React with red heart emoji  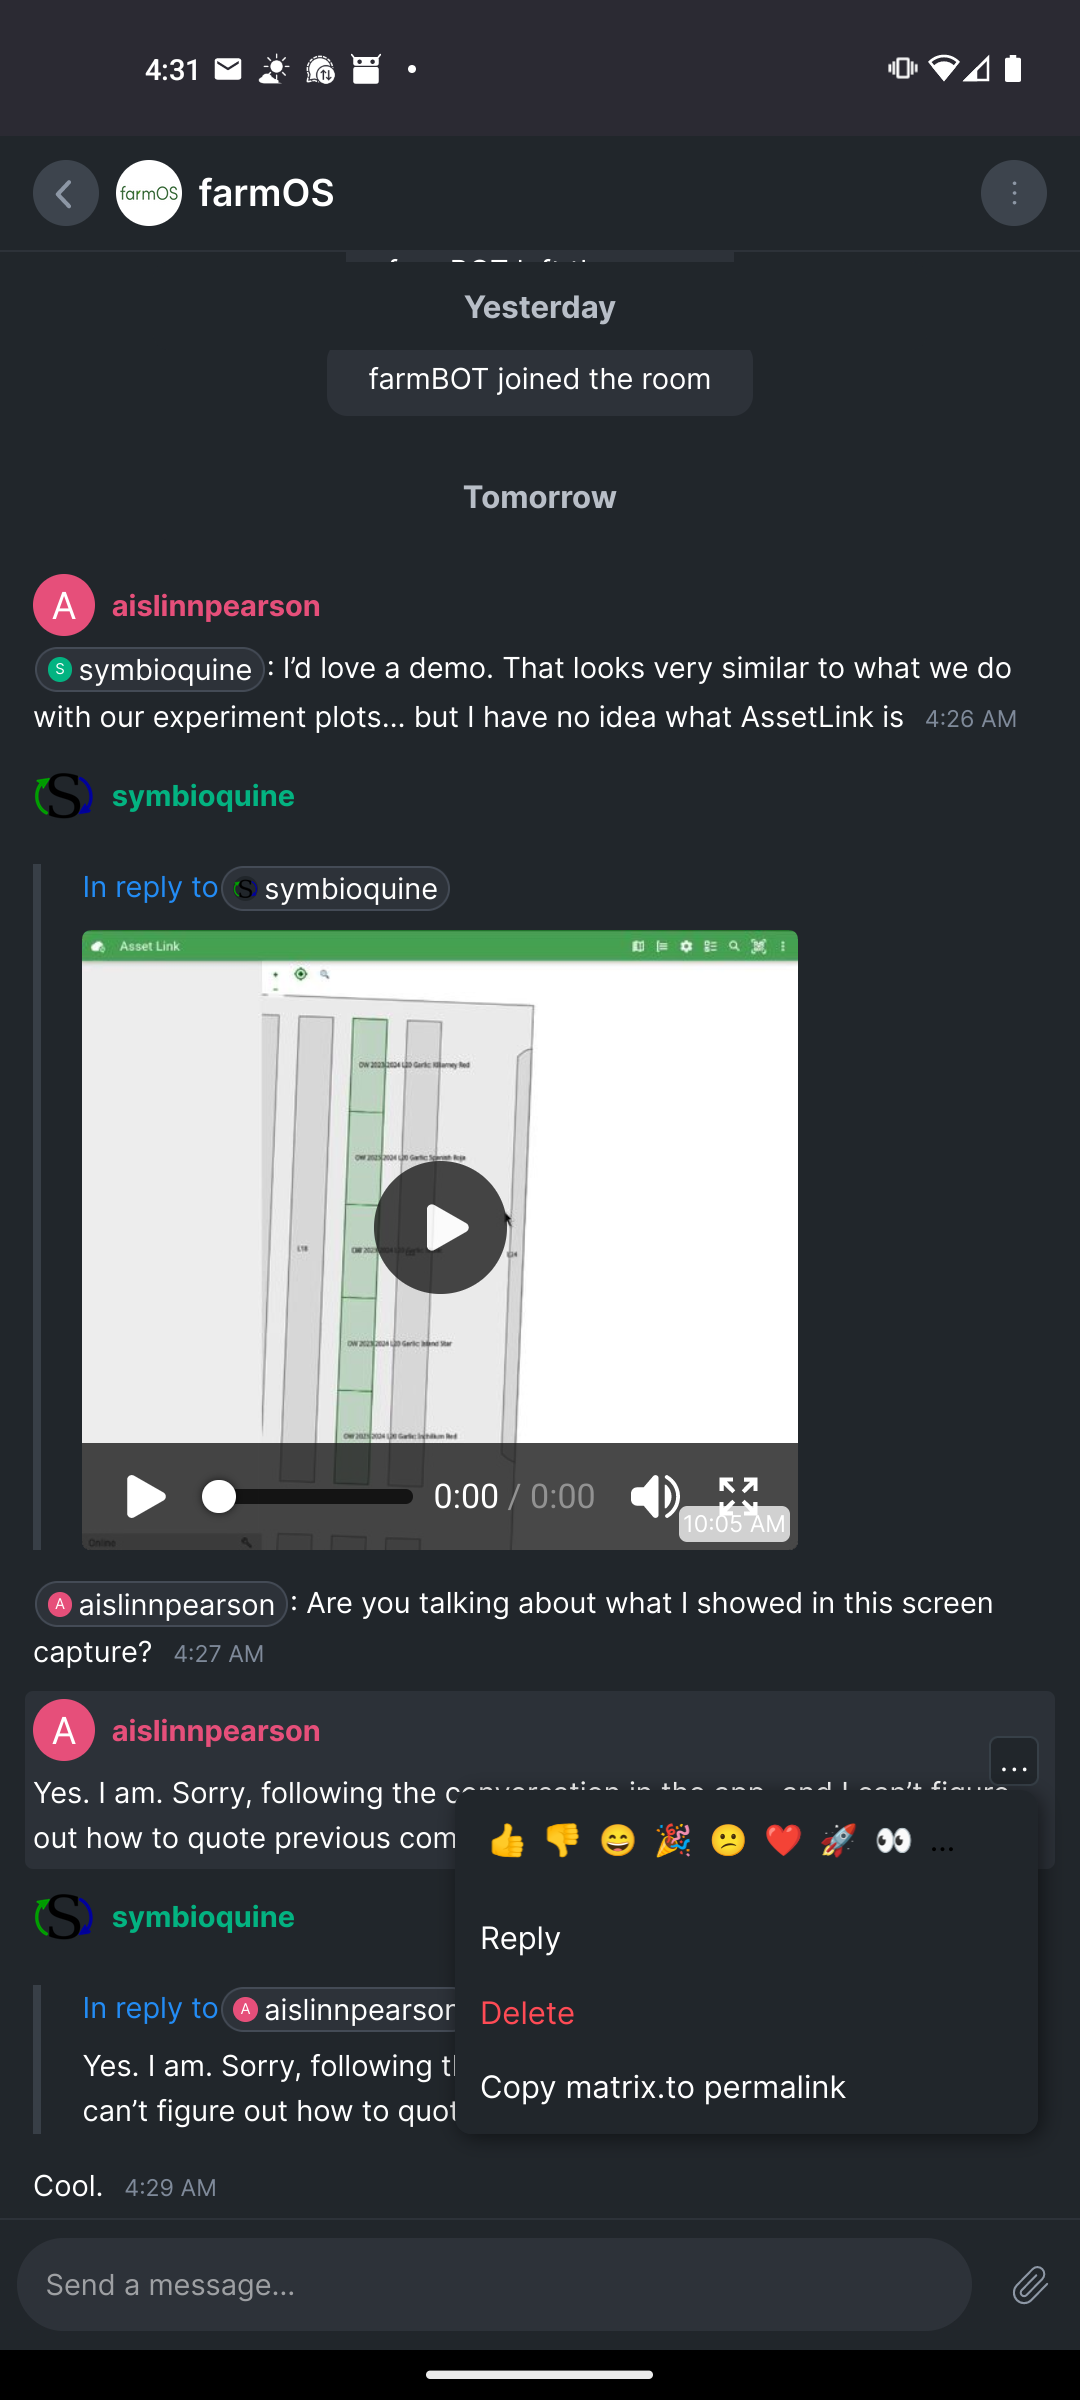[783, 1841]
